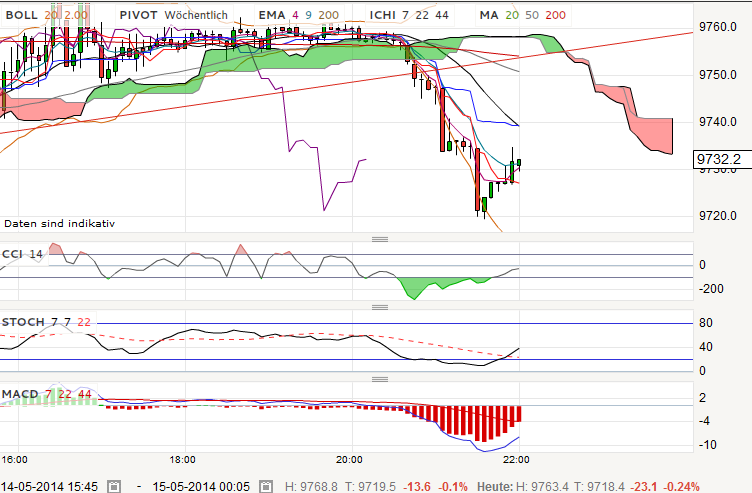
Task: Click the grip handle above the CCI panel
Action: [380, 239]
